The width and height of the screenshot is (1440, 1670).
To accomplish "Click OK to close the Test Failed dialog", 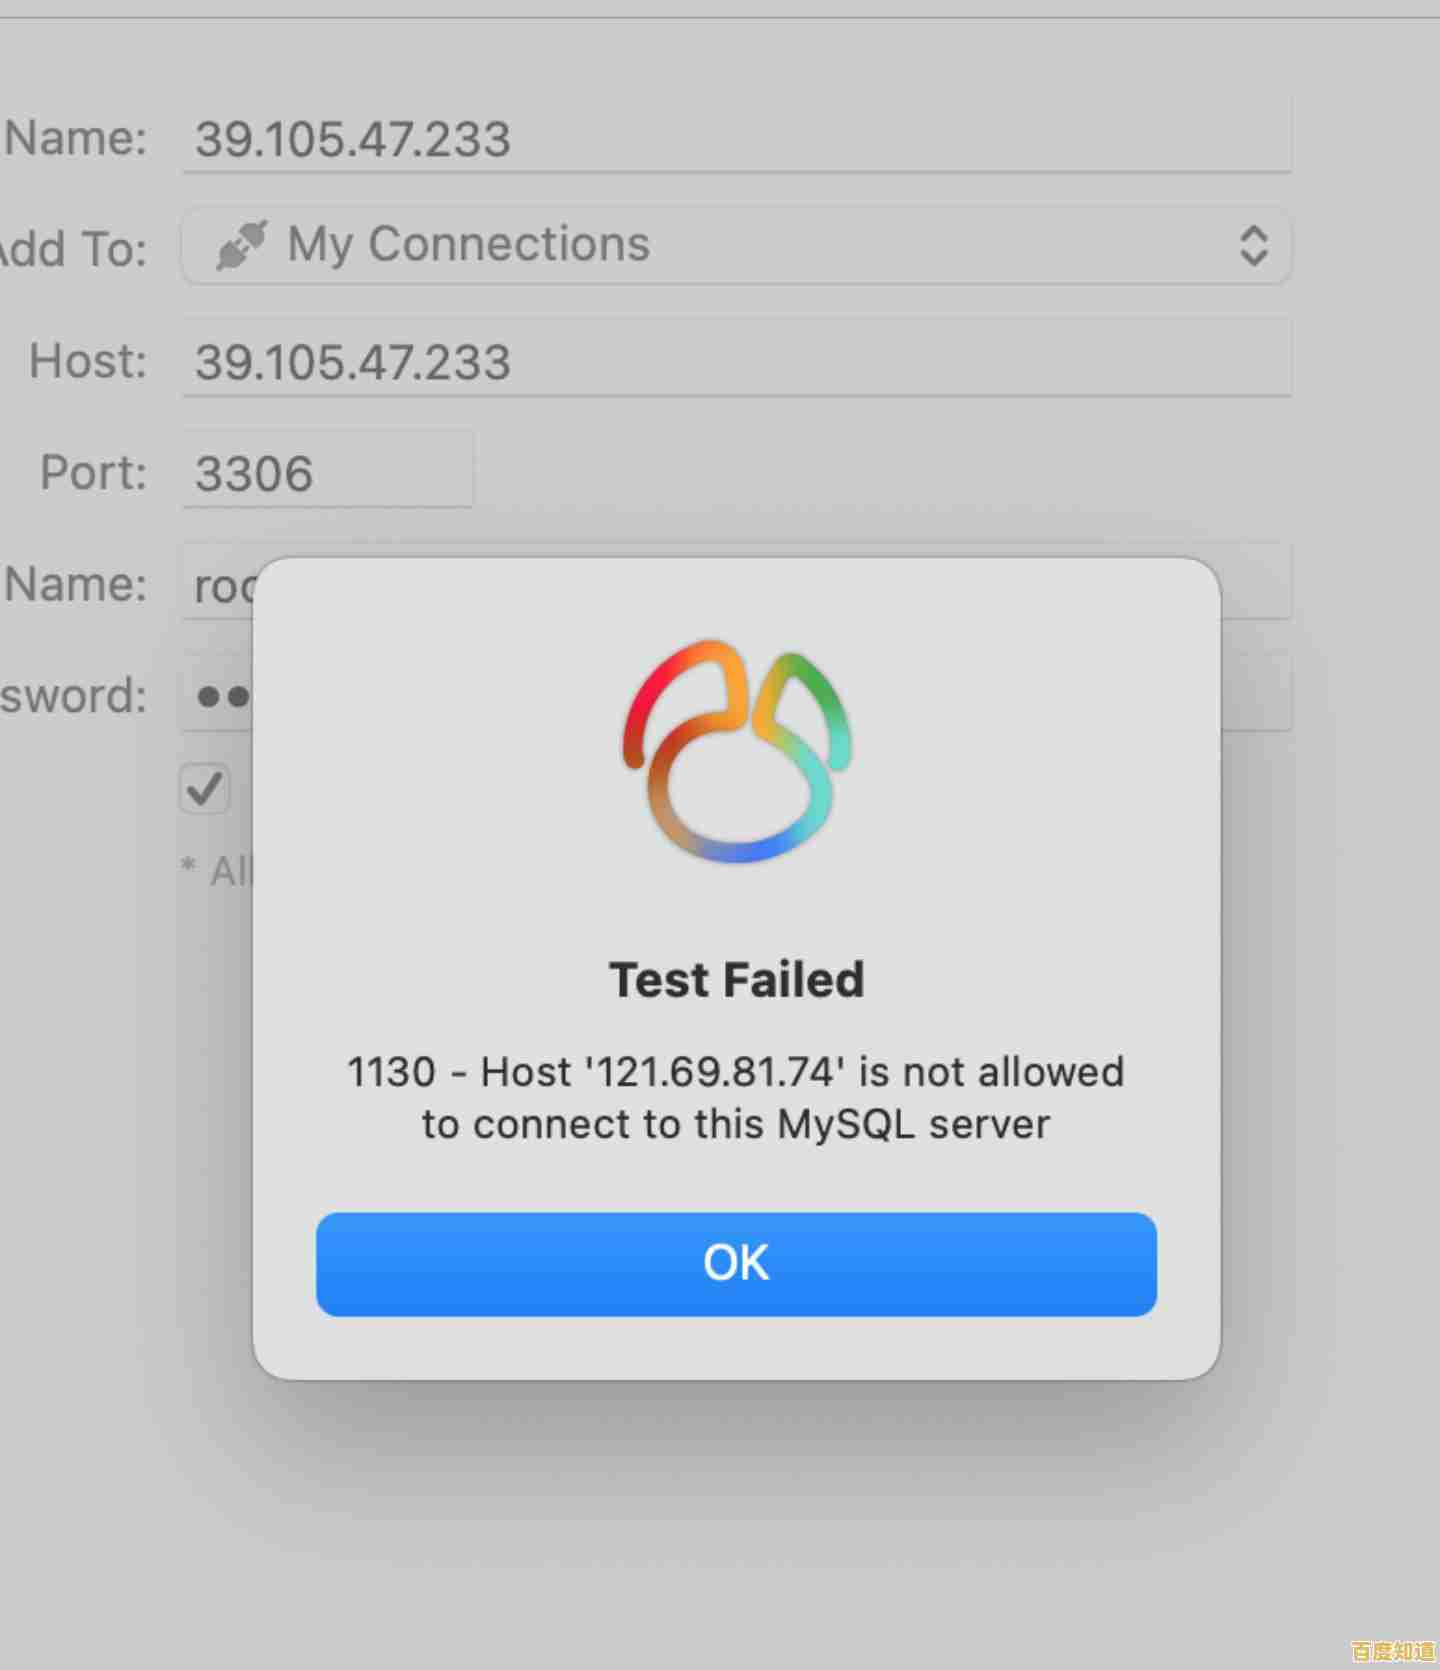I will point(736,1263).
